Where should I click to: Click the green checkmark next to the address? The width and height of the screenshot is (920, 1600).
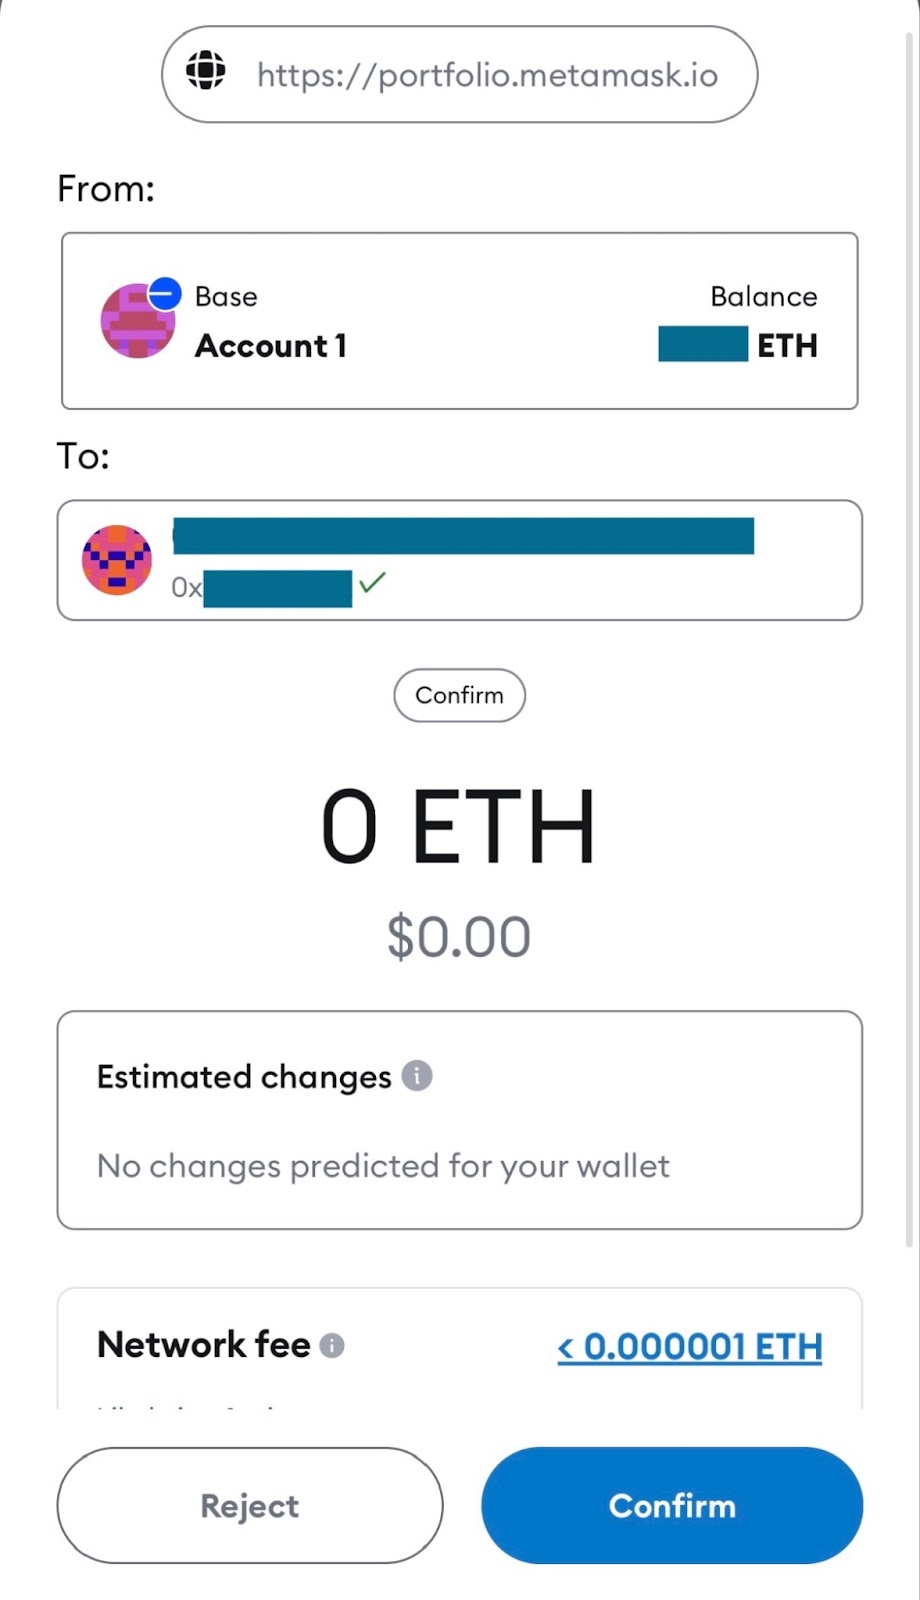372,582
